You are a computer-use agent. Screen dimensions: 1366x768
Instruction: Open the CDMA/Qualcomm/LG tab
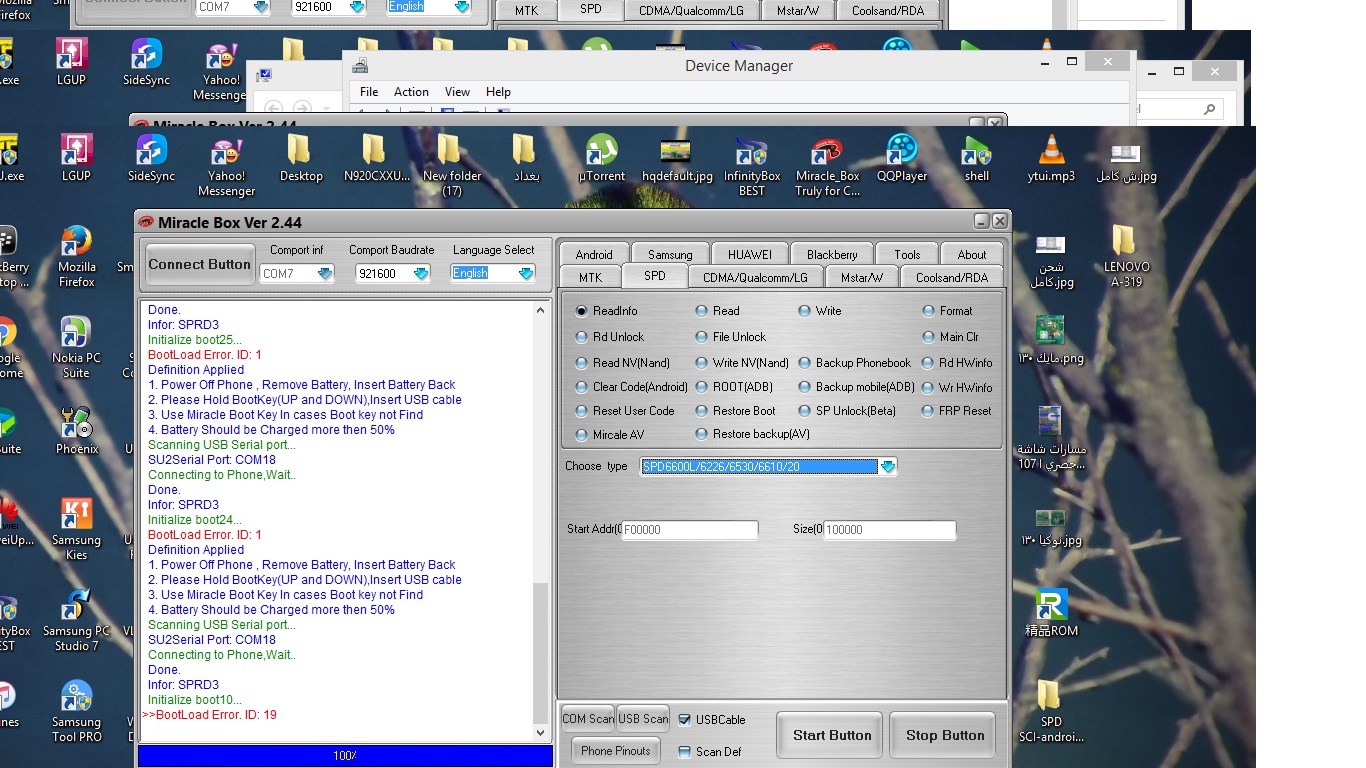click(755, 277)
